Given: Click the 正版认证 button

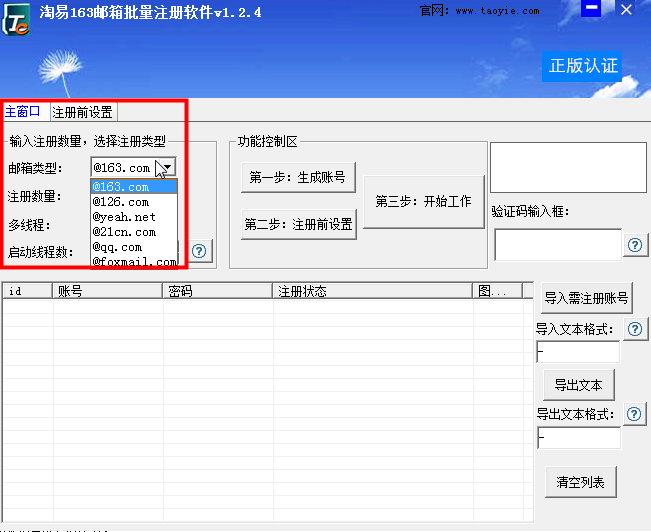Looking at the screenshot, I should 582,66.
